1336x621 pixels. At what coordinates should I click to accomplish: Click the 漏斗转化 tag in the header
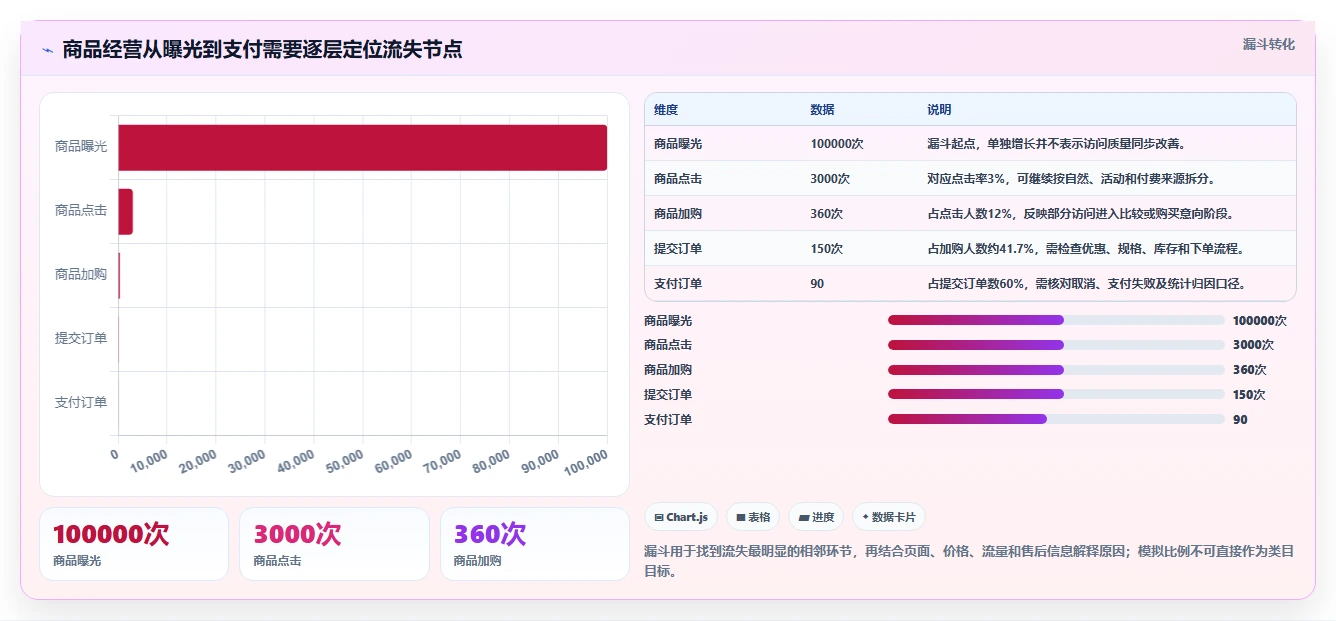pos(1268,44)
